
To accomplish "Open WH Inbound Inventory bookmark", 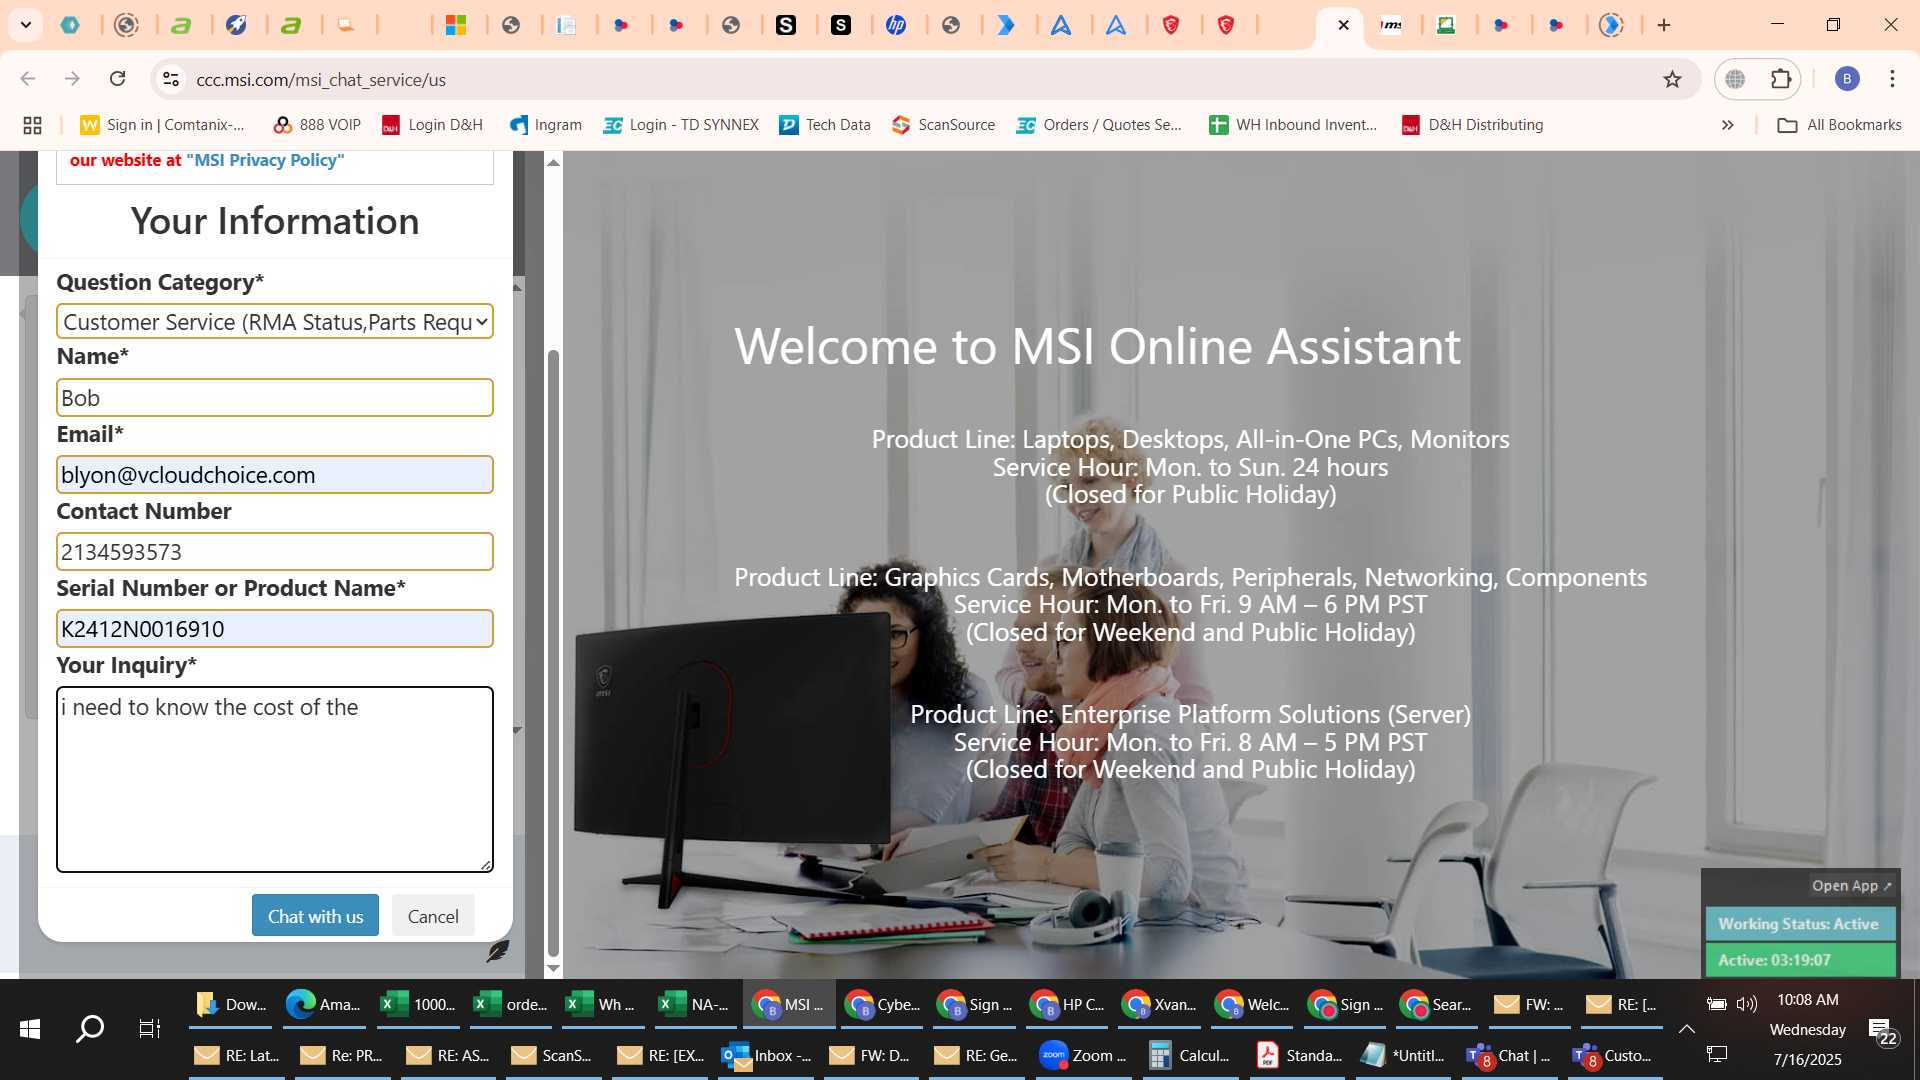I will [1293, 125].
